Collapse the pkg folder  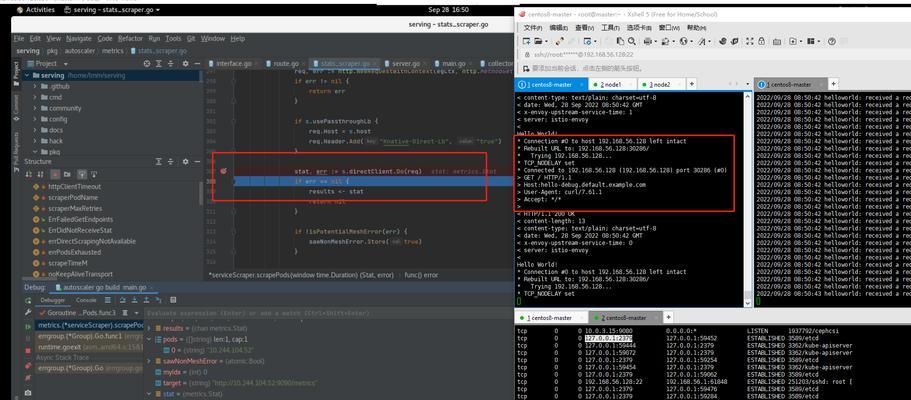[35, 152]
